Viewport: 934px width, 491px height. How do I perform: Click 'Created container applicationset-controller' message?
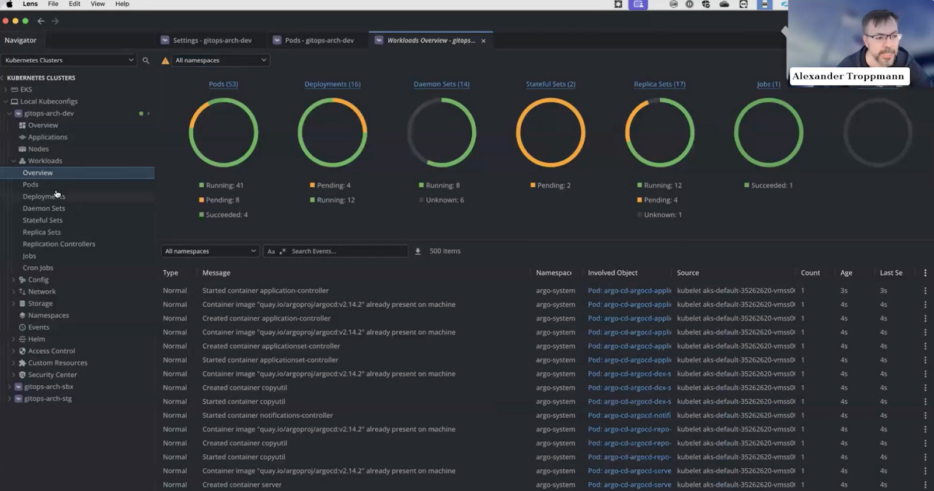pyautogui.click(x=271, y=346)
